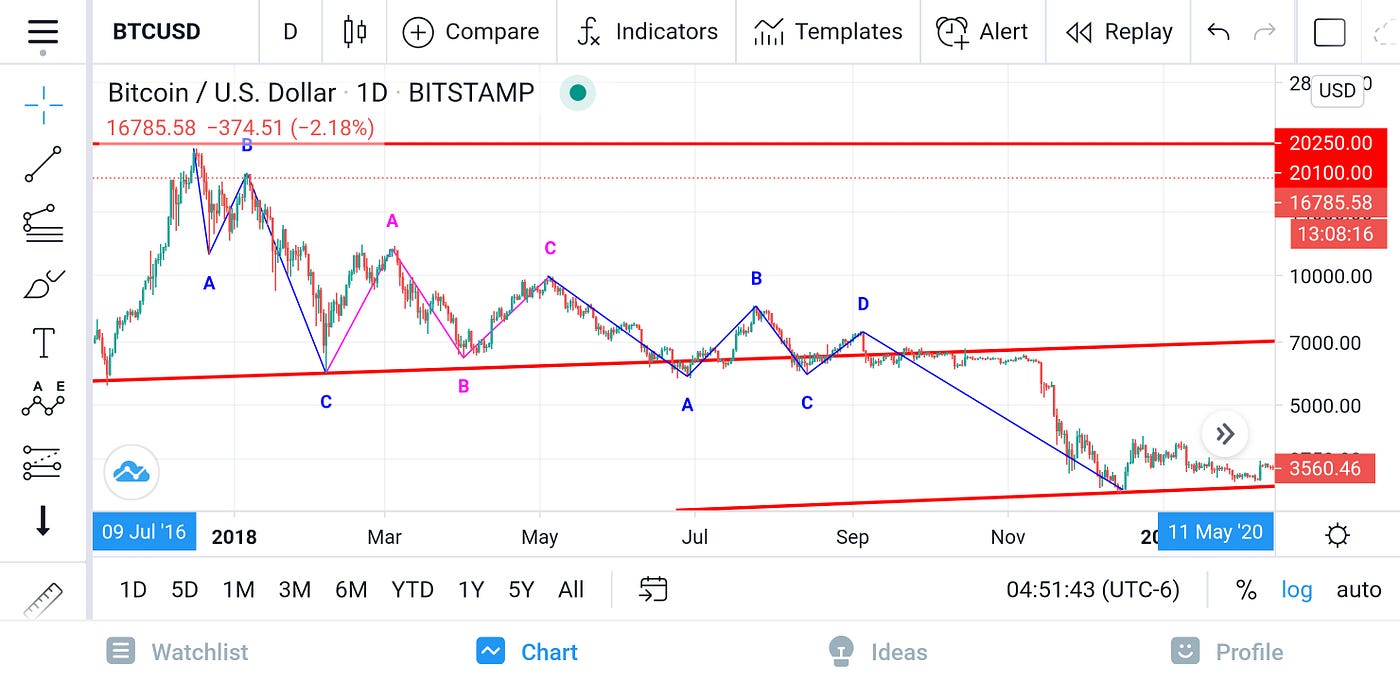This screenshot has height=681, width=1400.
Task: Click the scroll-to-latest-bar double arrow
Action: 1224,433
